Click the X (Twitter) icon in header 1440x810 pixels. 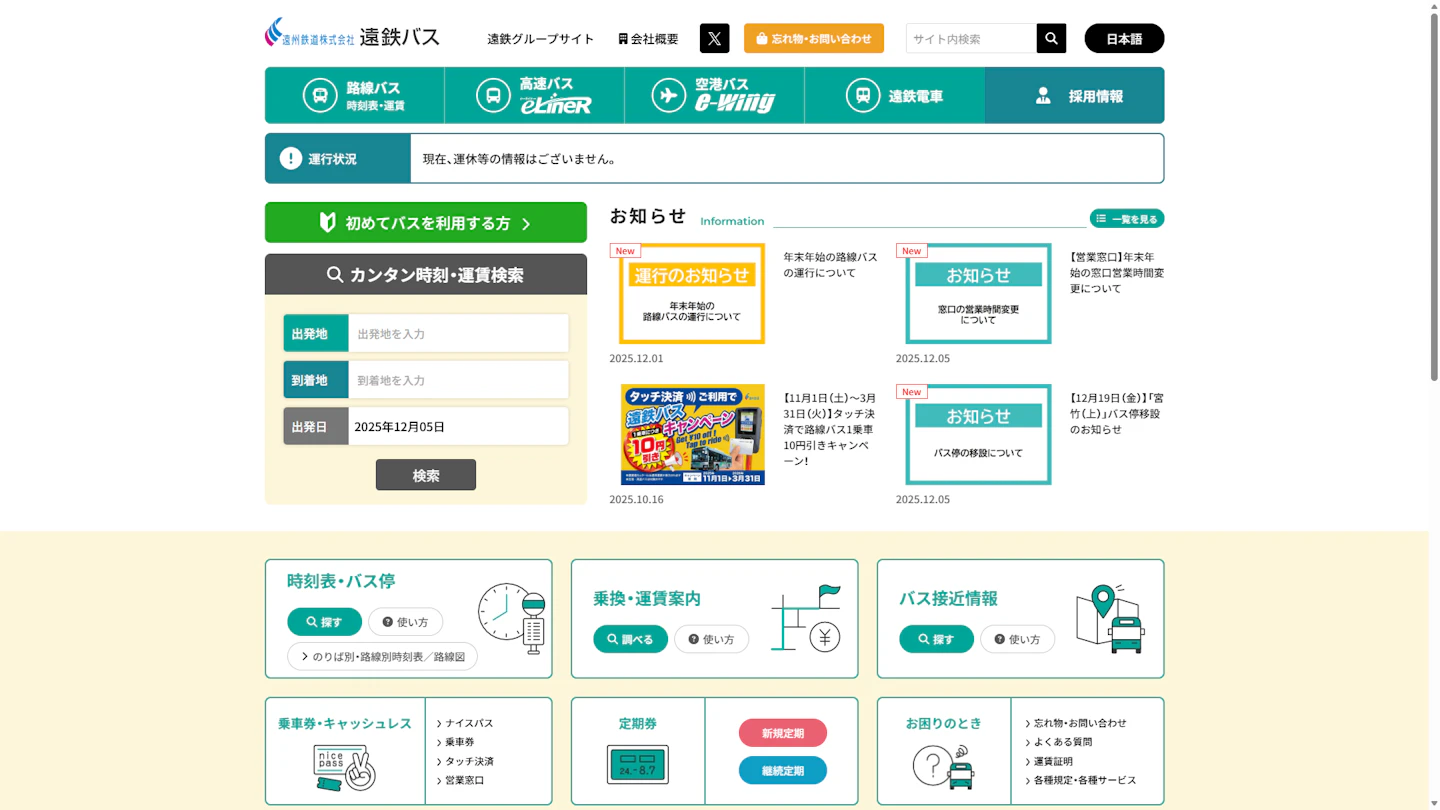point(714,38)
